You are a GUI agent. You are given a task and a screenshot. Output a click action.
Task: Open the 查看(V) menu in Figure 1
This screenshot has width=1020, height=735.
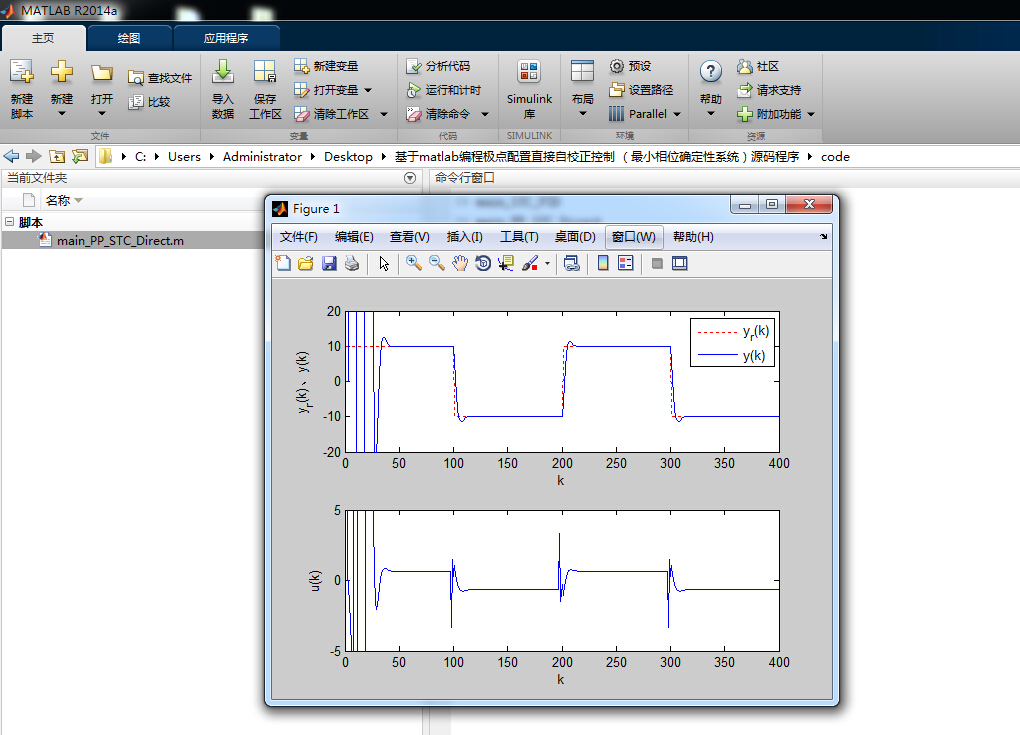pos(409,237)
